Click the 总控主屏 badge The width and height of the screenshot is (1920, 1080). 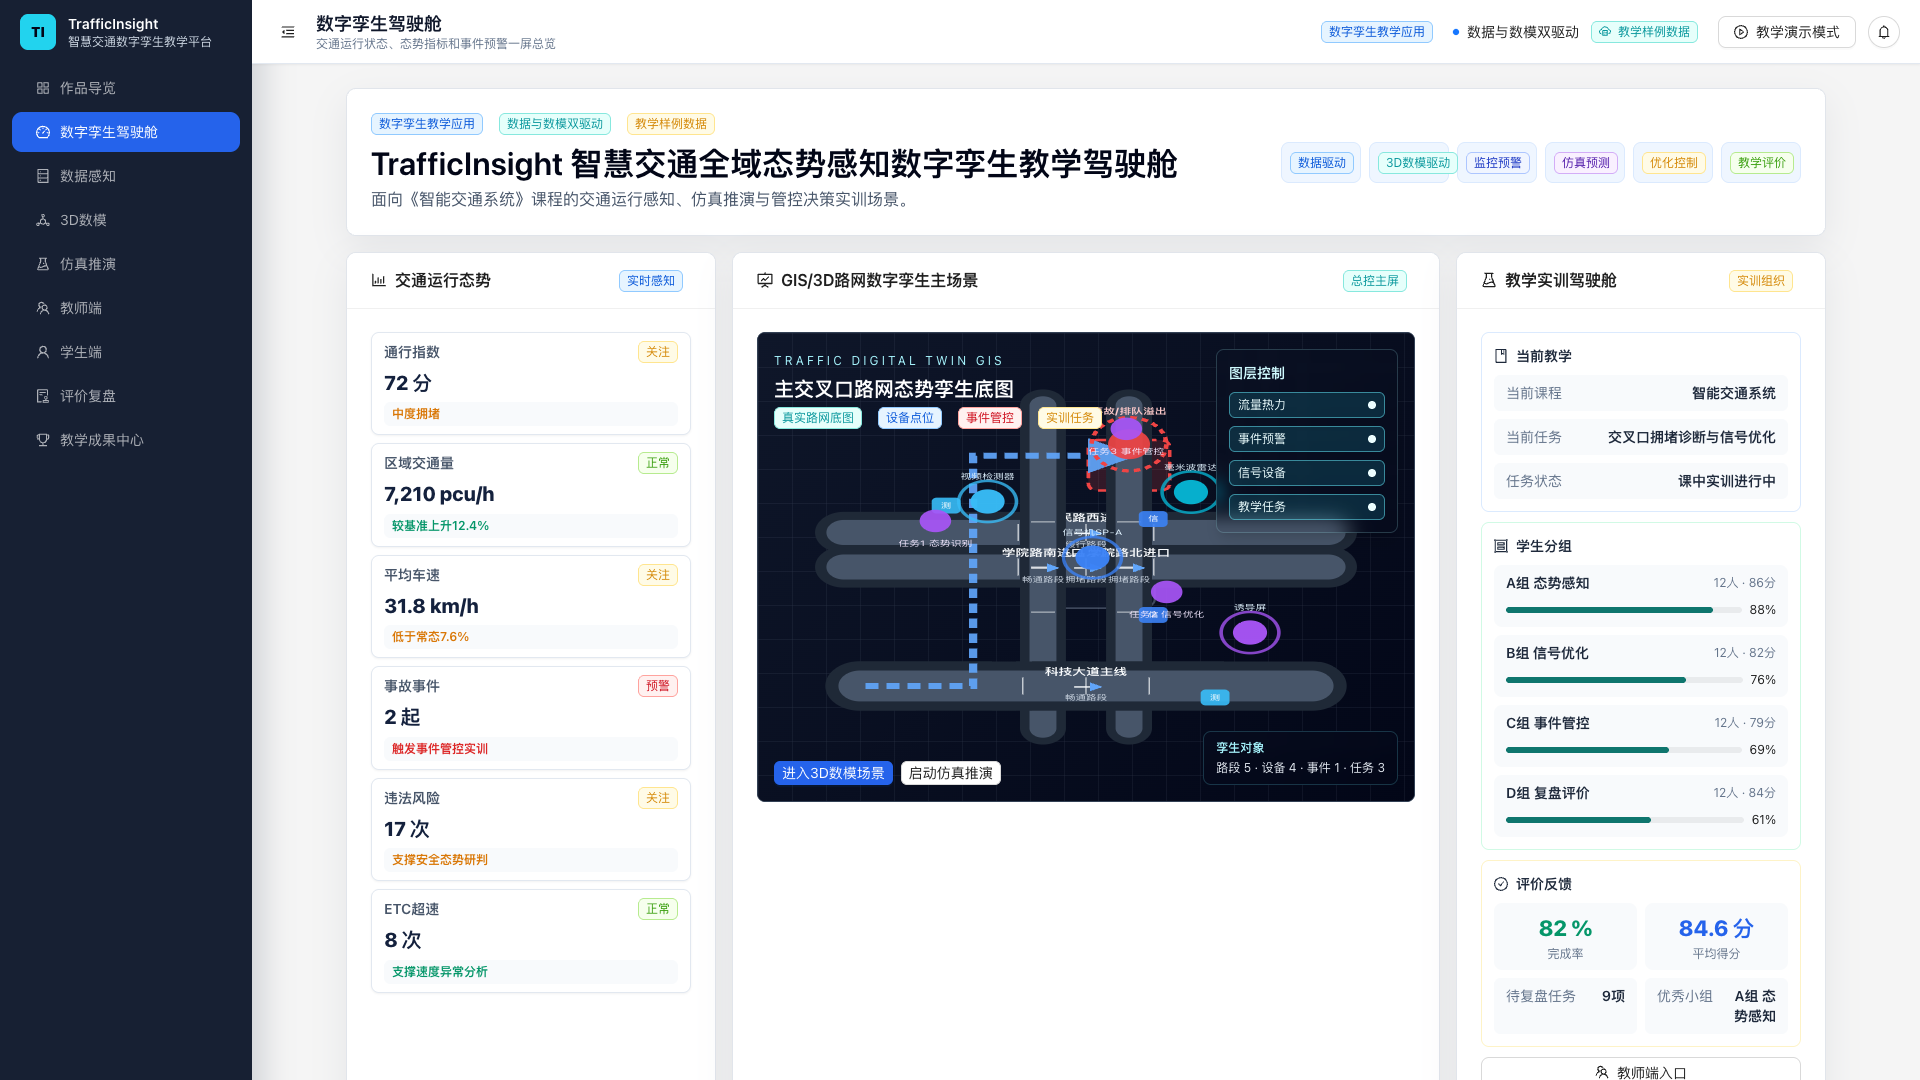1375,281
